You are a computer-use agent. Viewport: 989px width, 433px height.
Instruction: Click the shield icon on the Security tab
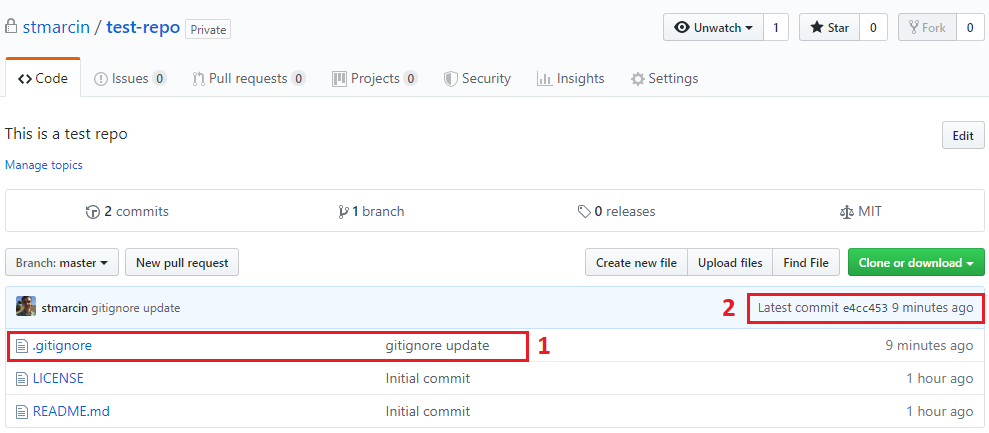coord(450,80)
